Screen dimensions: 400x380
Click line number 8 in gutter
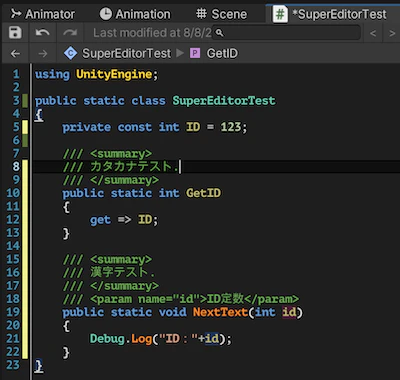16,166
